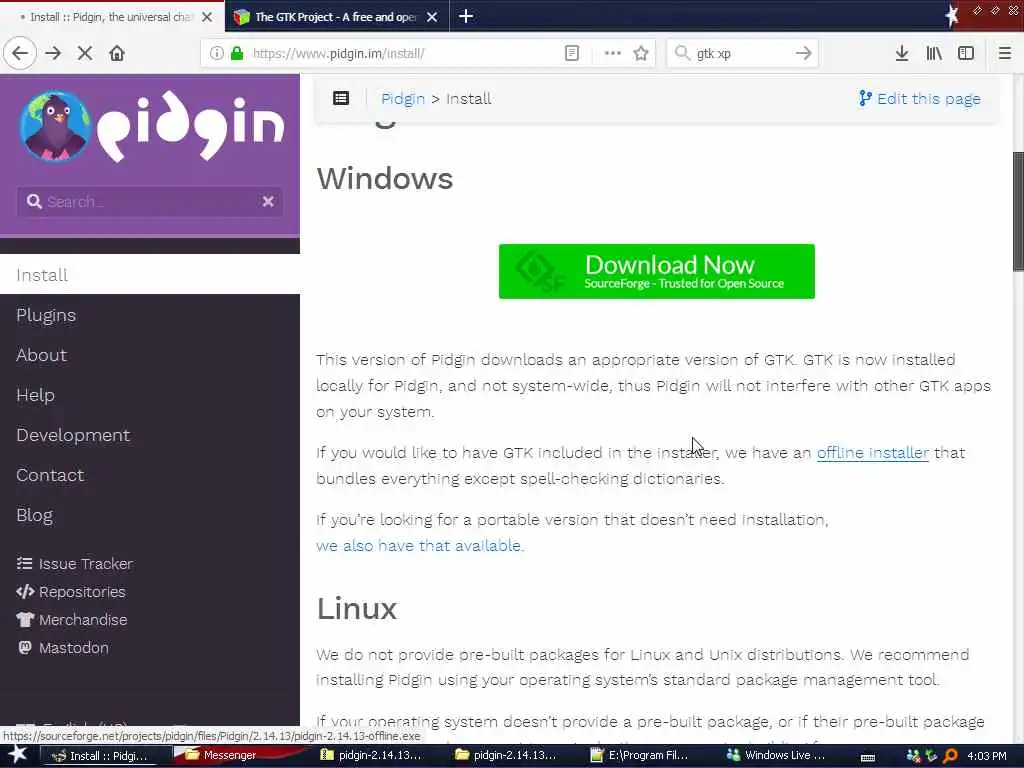The image size is (1024, 768).
Task: Open About in the sidebar
Action: click(x=41, y=355)
